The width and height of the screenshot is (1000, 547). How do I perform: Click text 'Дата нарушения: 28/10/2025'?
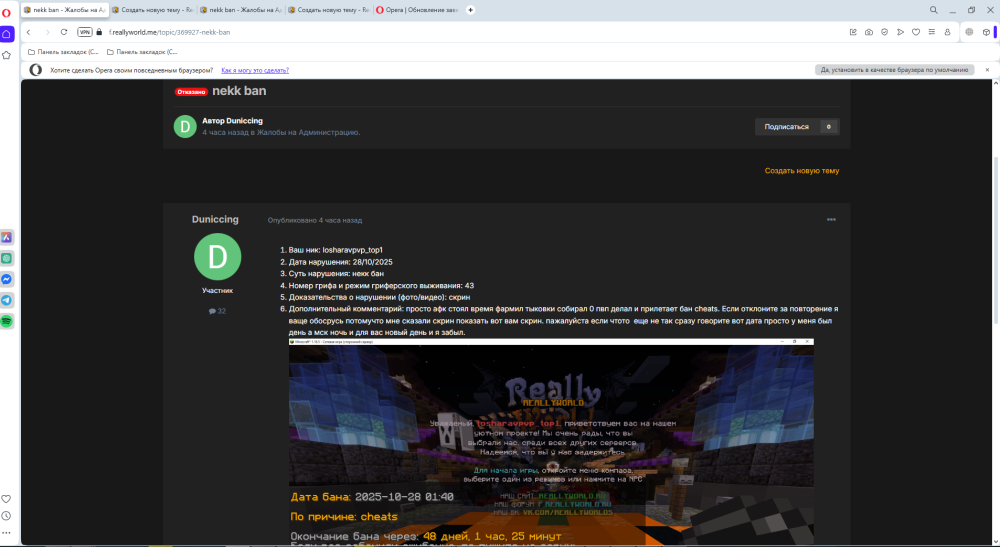[x=341, y=262]
